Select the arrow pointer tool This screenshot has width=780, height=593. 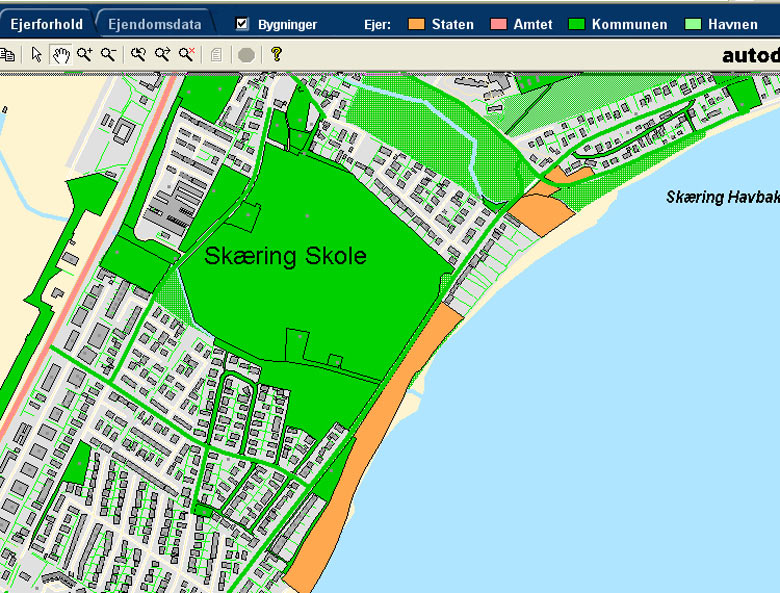(x=36, y=54)
